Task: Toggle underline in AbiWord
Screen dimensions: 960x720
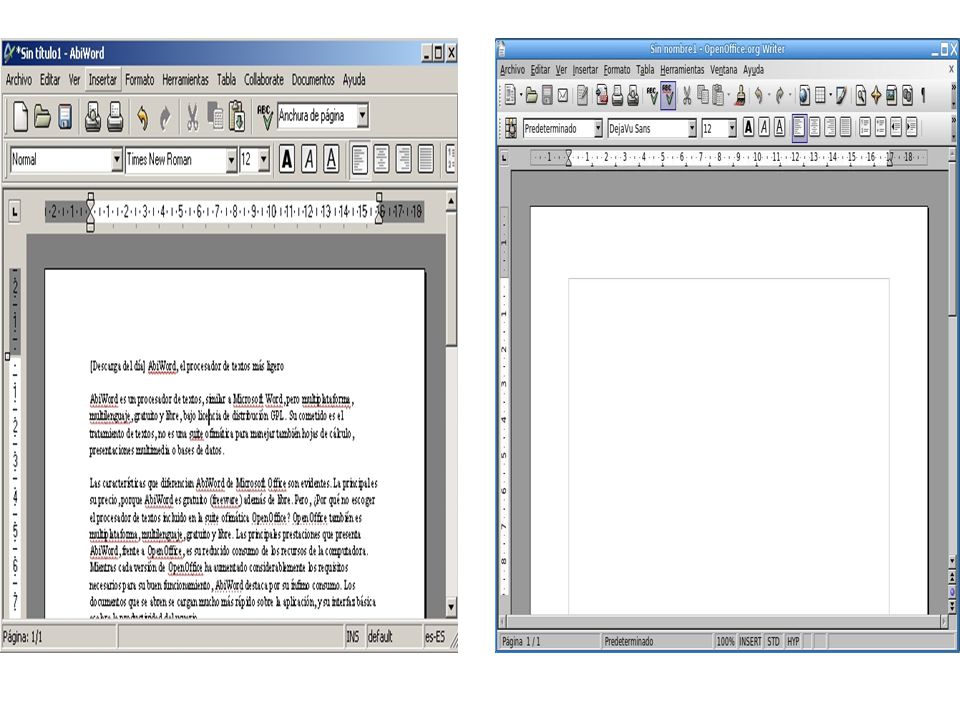Action: click(x=331, y=159)
